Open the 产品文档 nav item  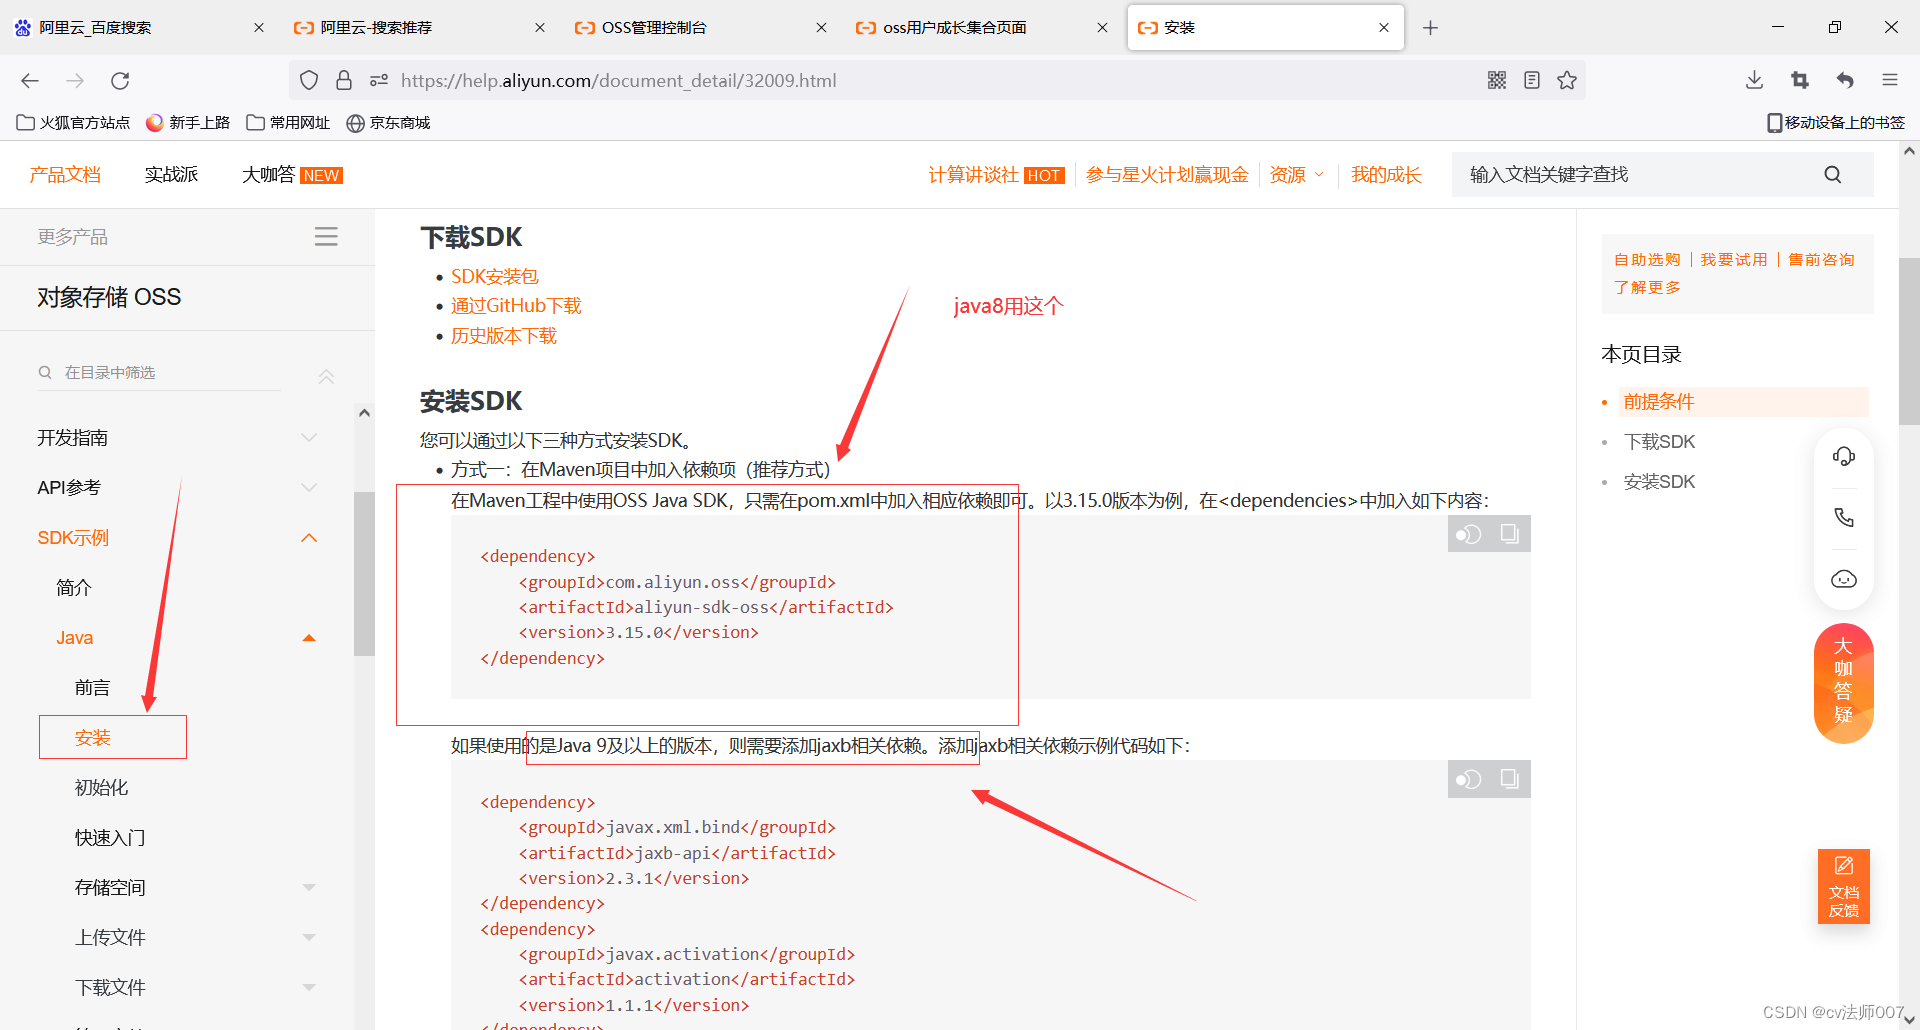point(65,175)
